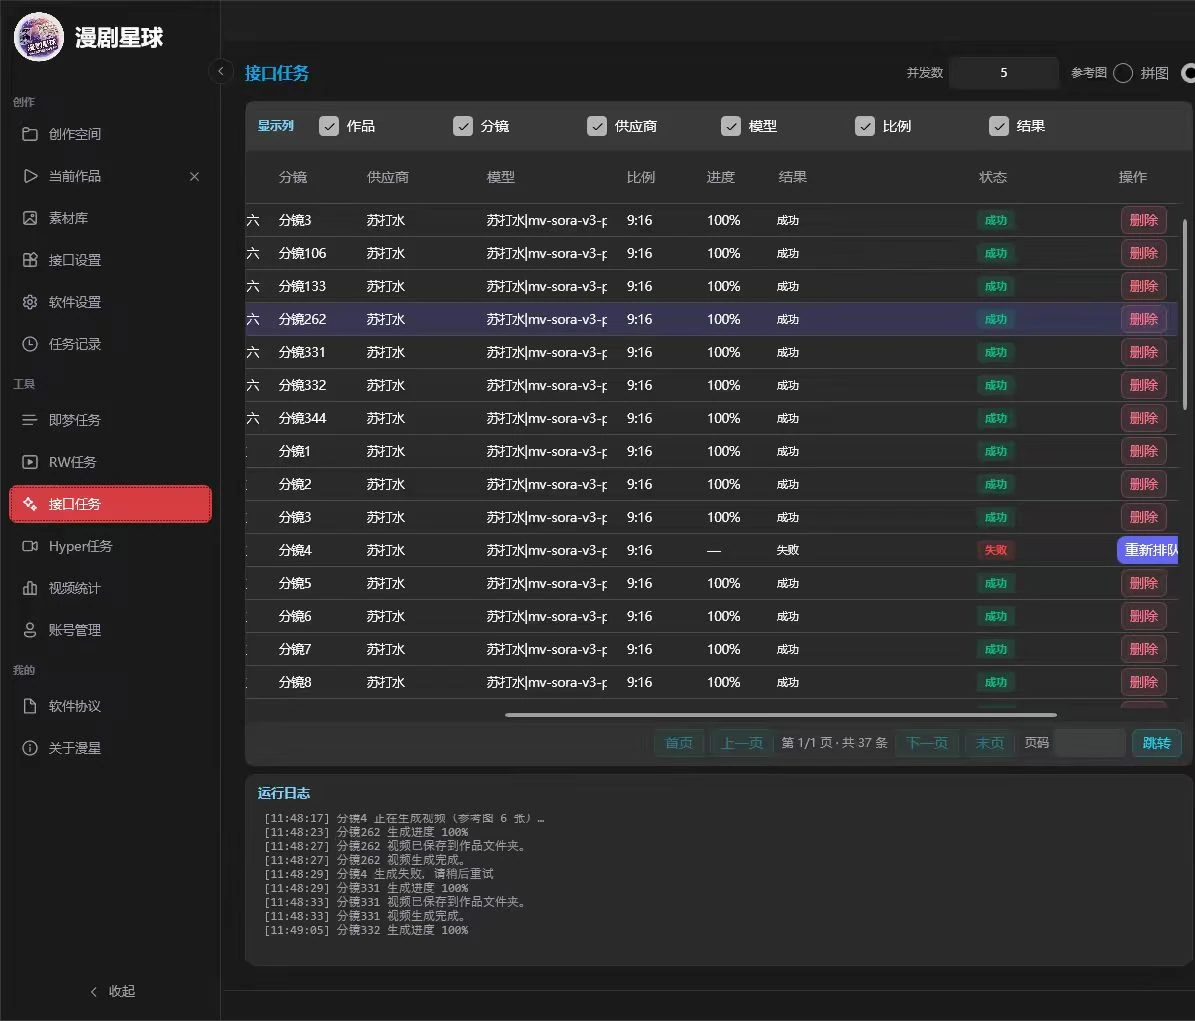This screenshot has width=1195, height=1021.
Task: Select Hyper任务 menu item
Action: pos(111,546)
